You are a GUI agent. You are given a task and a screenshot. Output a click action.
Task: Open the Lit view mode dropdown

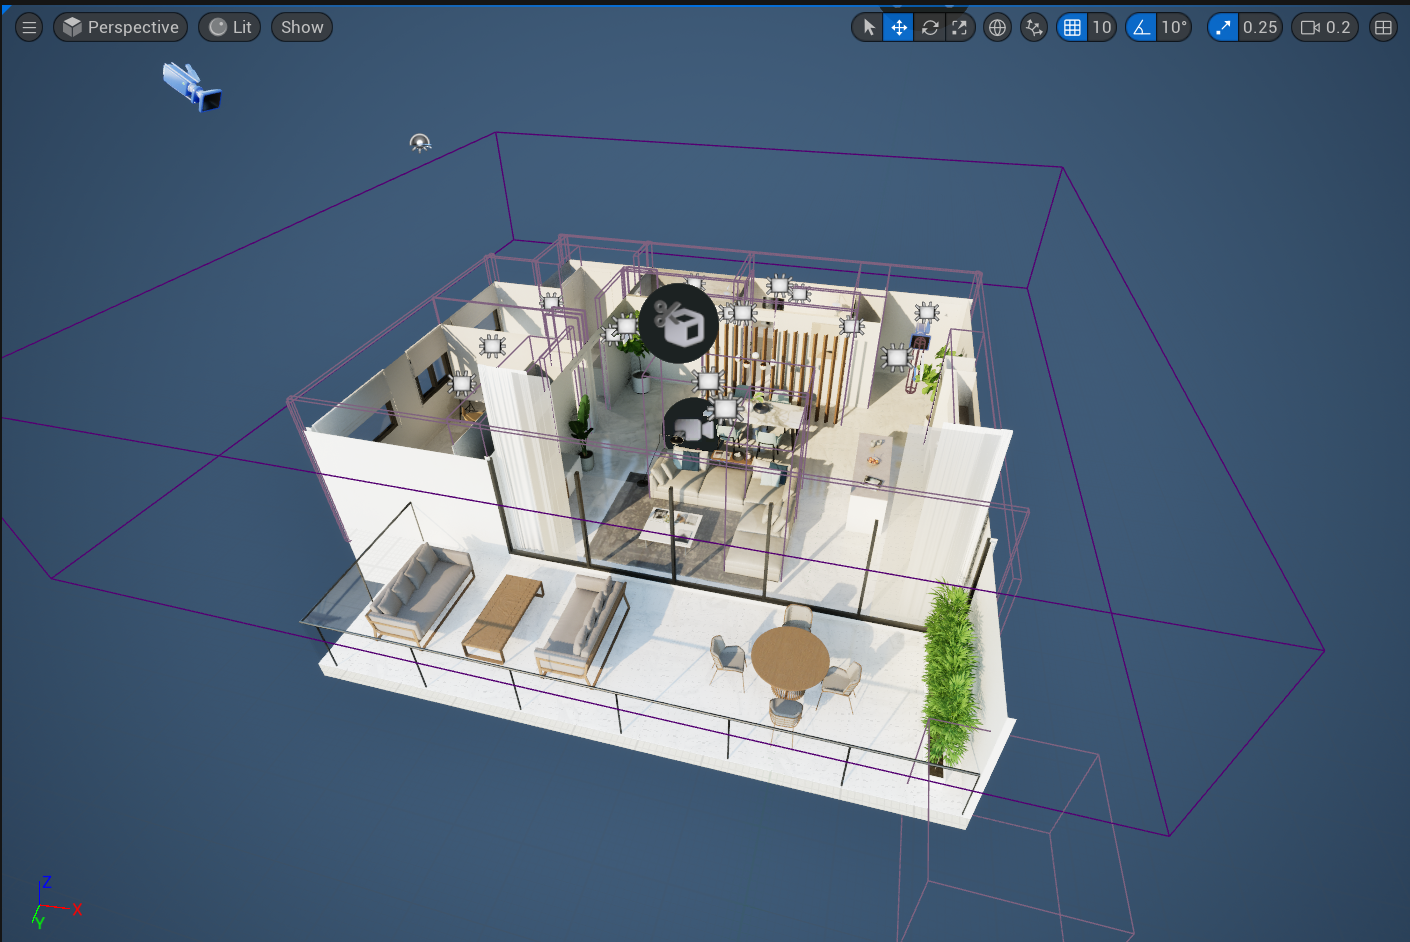coord(230,27)
